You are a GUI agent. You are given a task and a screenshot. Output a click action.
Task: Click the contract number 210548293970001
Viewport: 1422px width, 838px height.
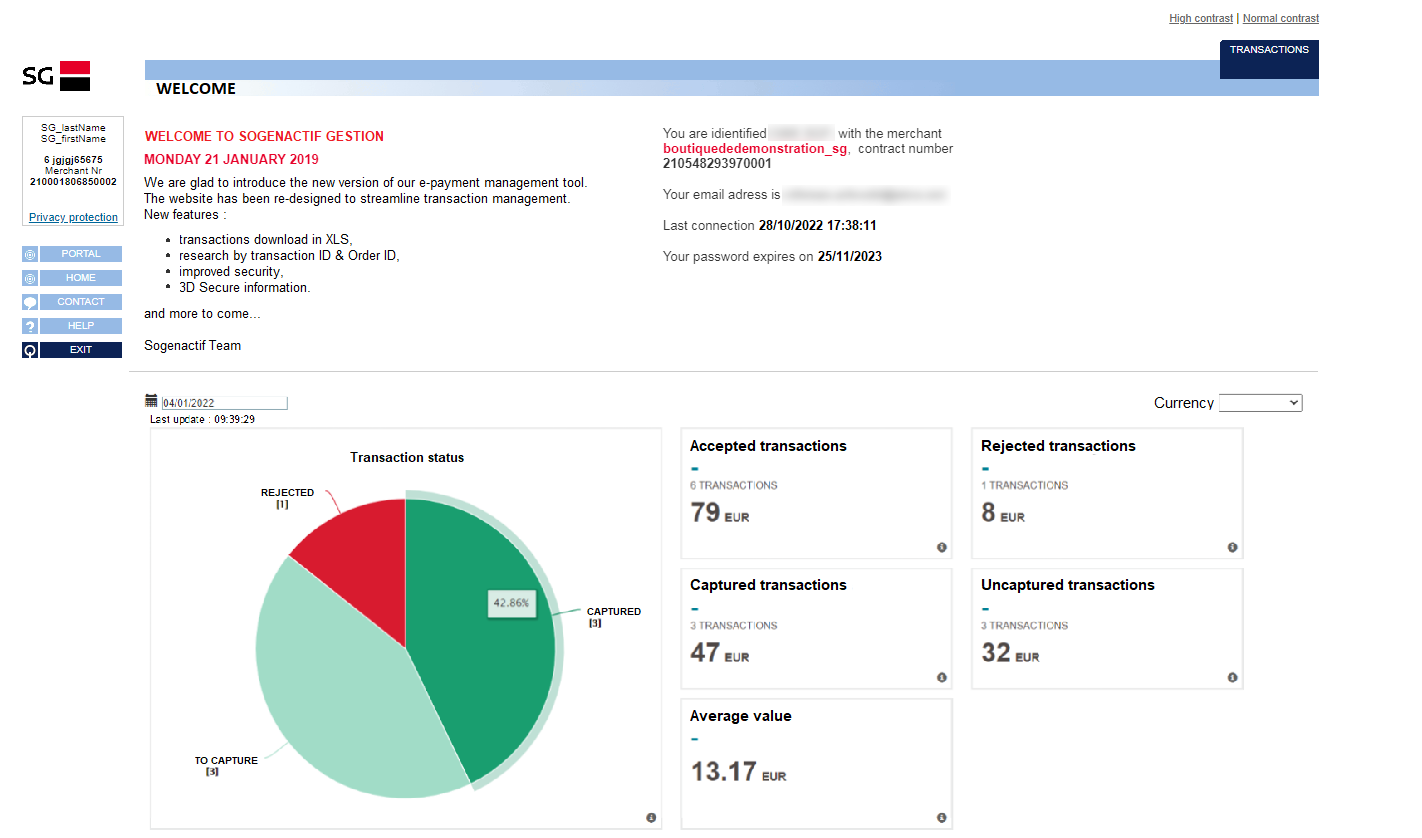point(717,163)
